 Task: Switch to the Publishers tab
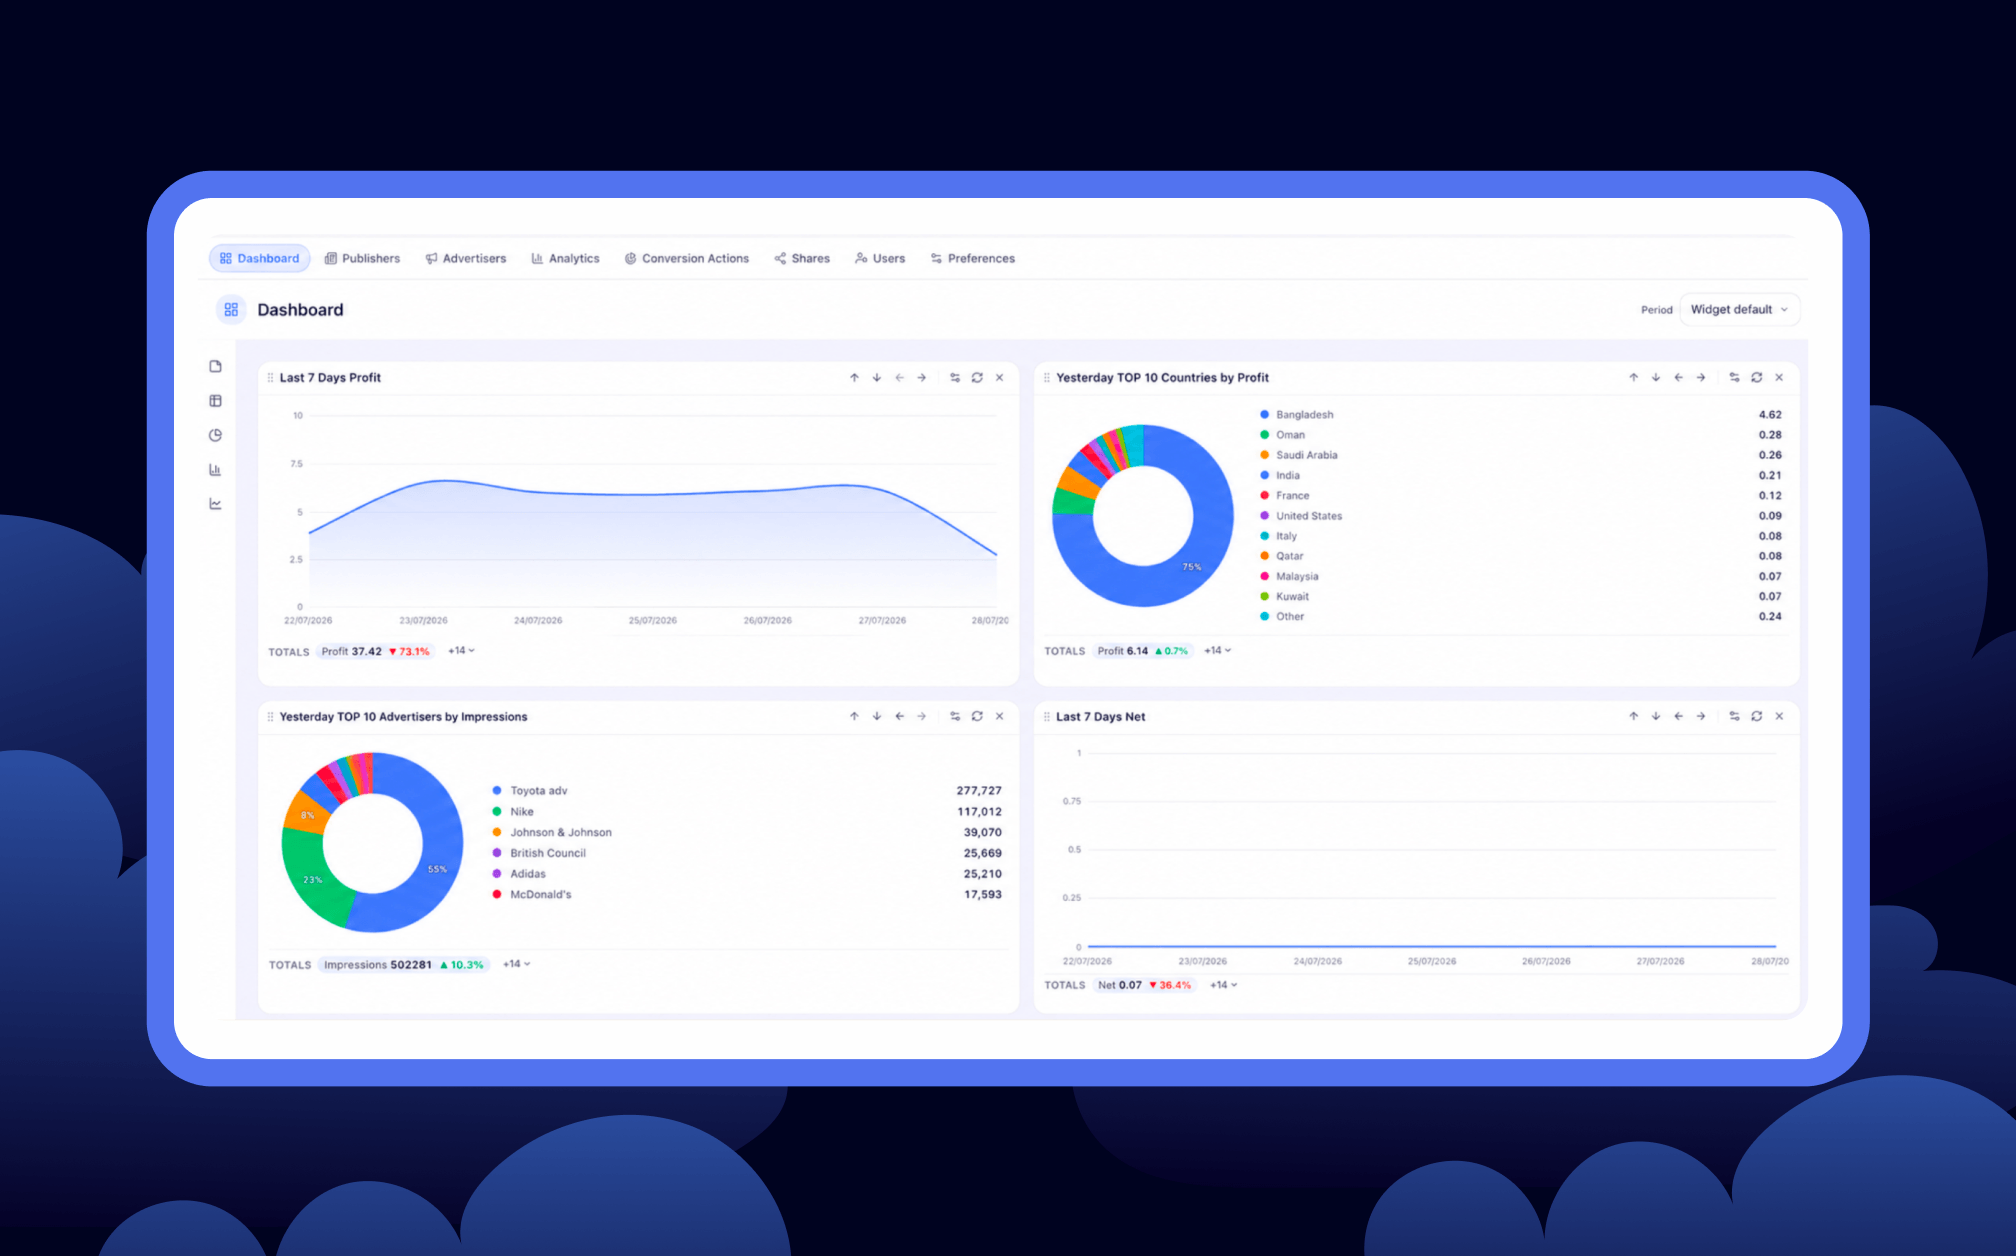tap(362, 258)
